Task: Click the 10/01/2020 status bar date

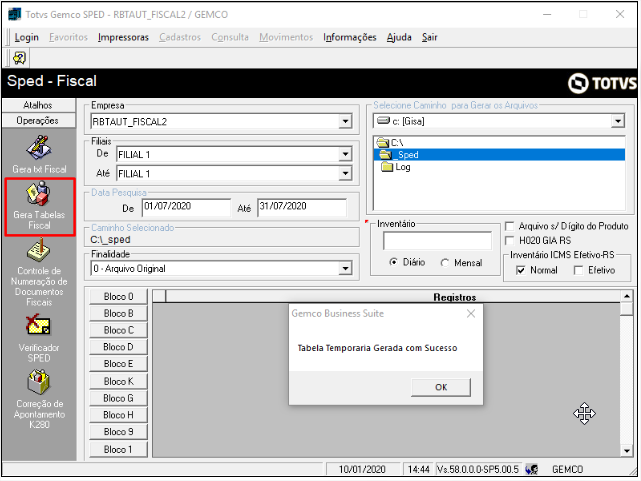Action: coord(362,469)
